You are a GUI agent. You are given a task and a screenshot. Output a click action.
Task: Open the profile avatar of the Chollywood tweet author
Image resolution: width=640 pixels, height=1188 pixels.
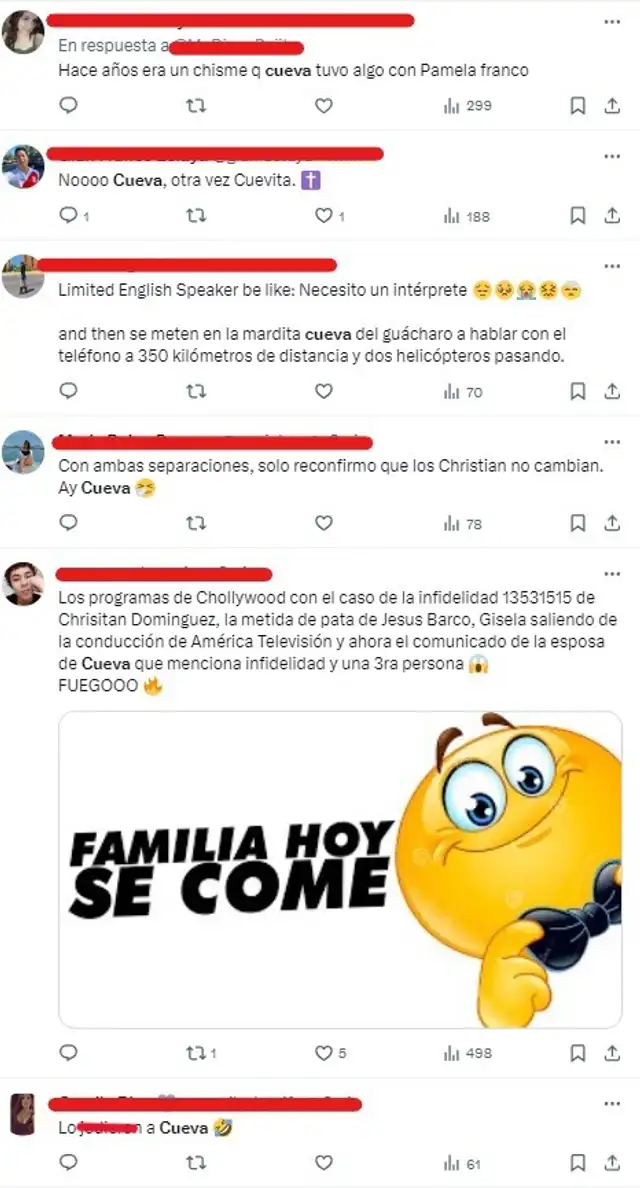[23, 583]
